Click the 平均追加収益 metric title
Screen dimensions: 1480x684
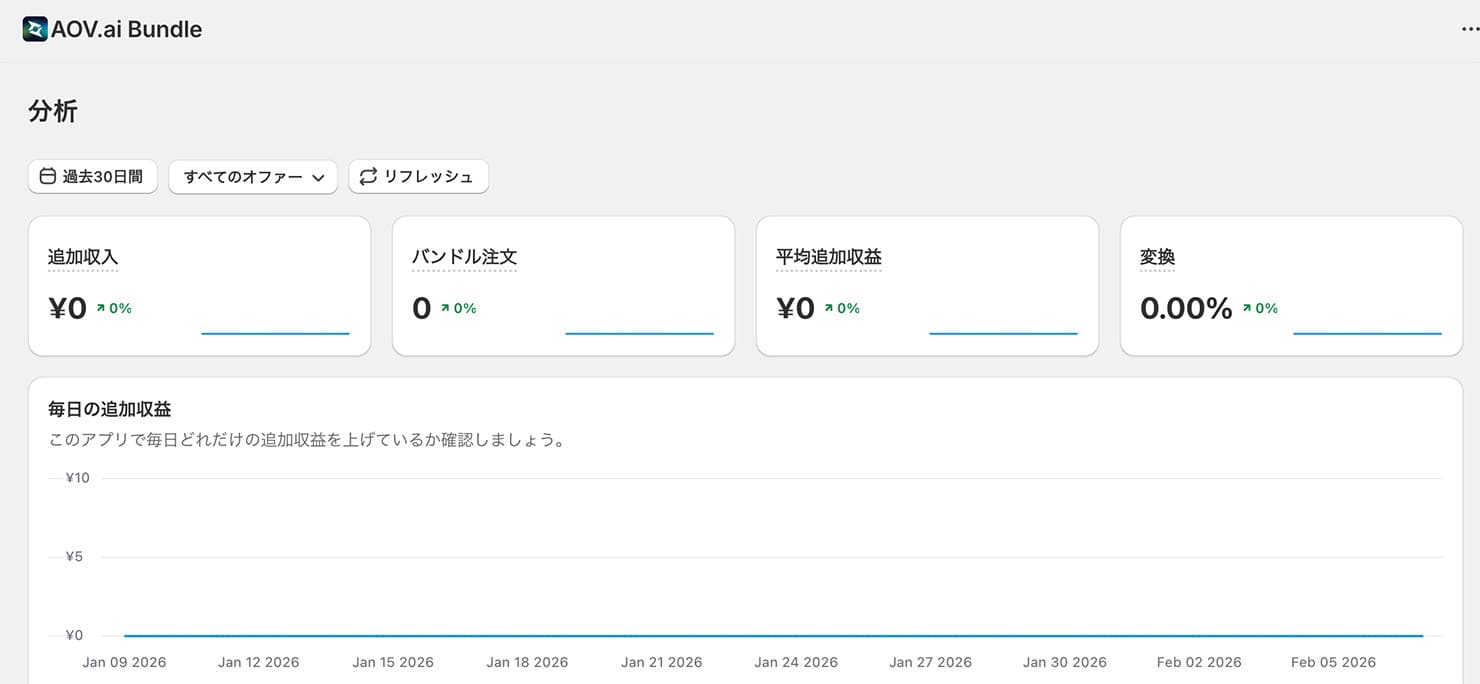(829, 257)
